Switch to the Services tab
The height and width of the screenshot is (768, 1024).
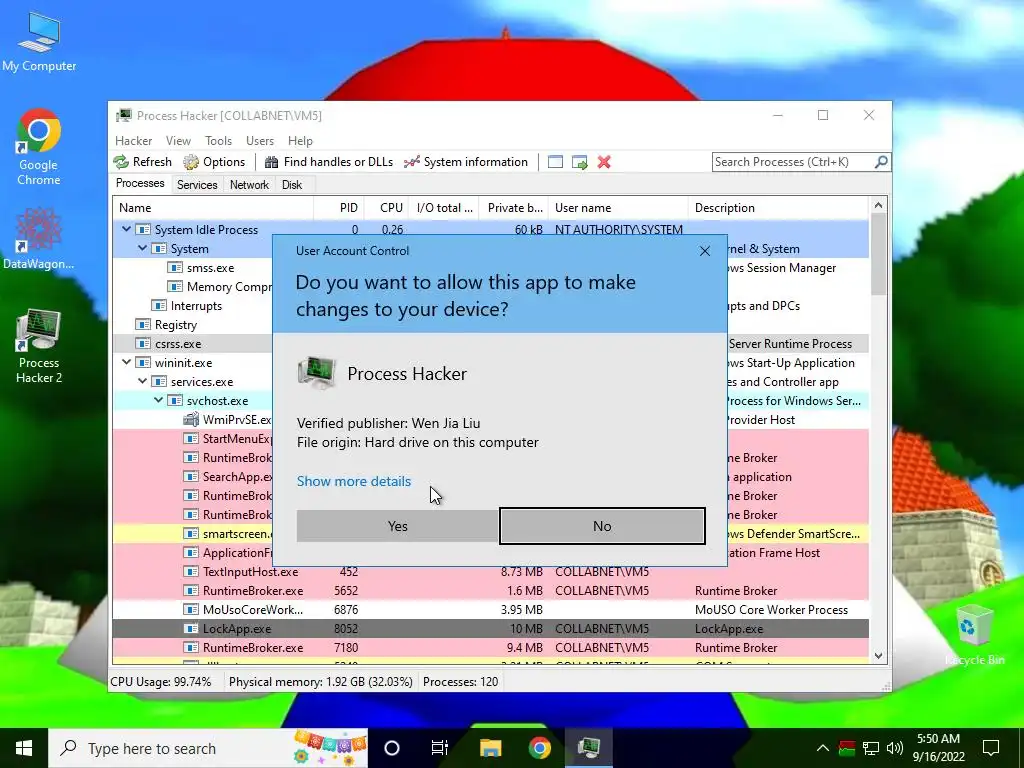pyautogui.click(x=197, y=185)
